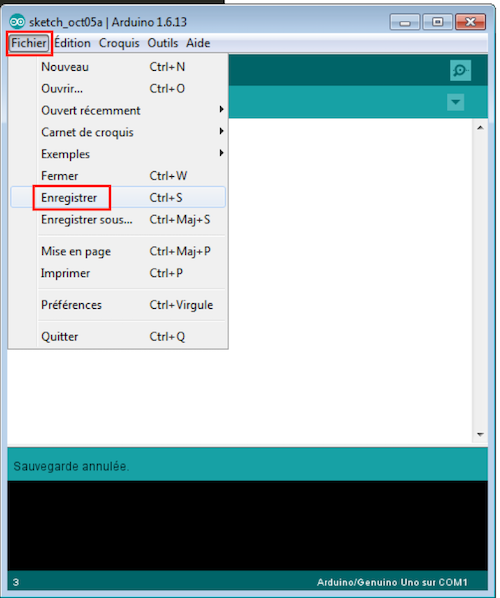
Task: Choose Ouvrir... menu item
Action: coord(118,89)
